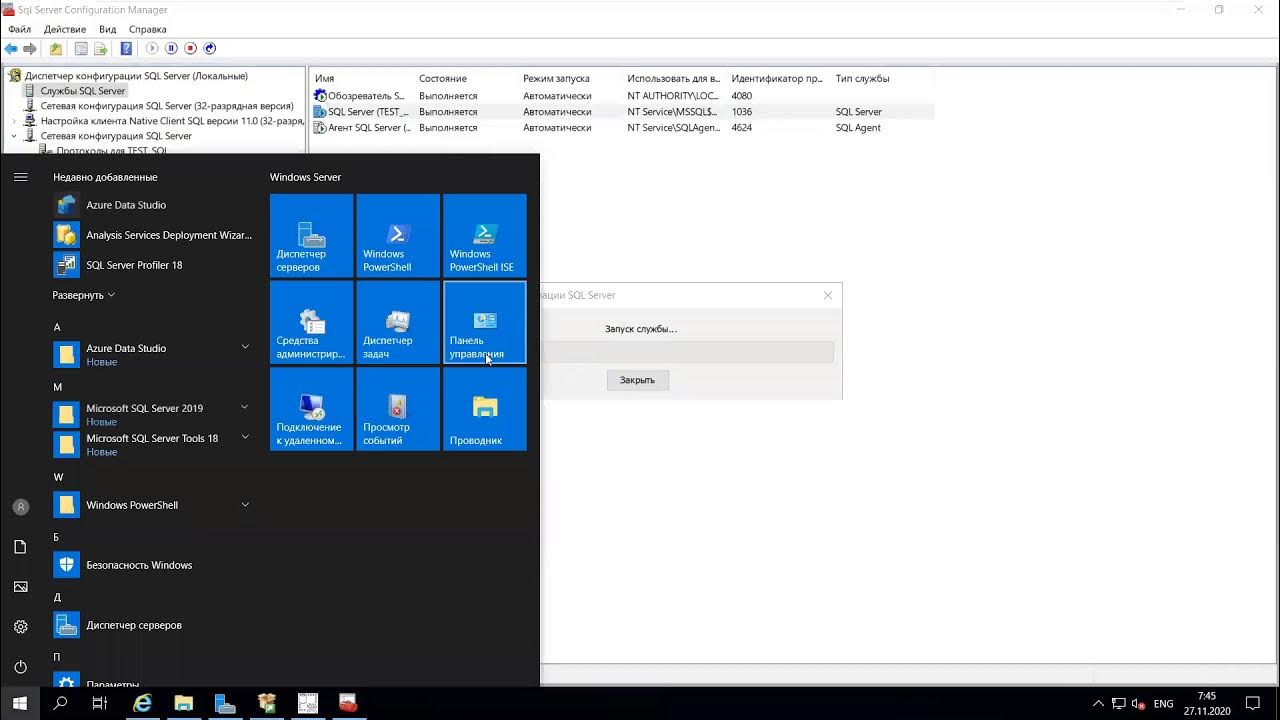Click the Pause service toolbar button
1280x720 pixels.
171,48
